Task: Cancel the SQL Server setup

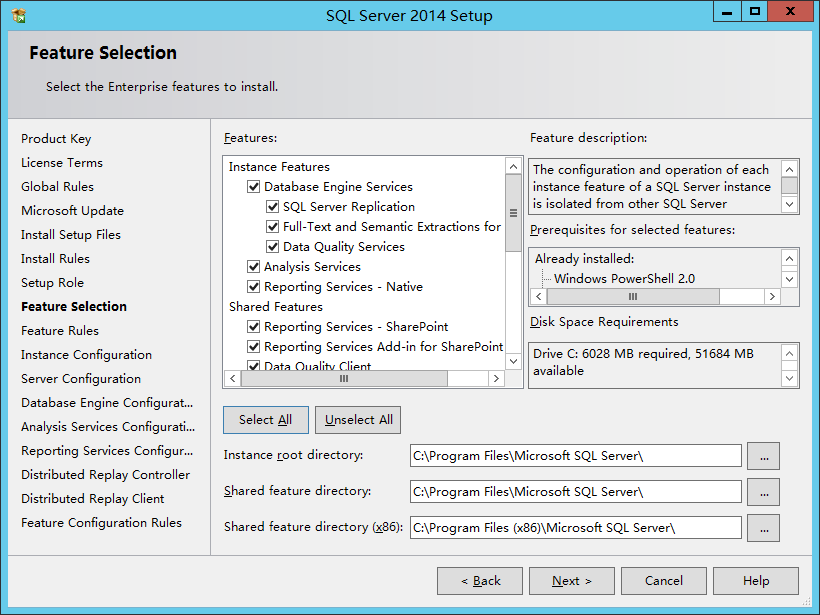Action: [x=664, y=581]
